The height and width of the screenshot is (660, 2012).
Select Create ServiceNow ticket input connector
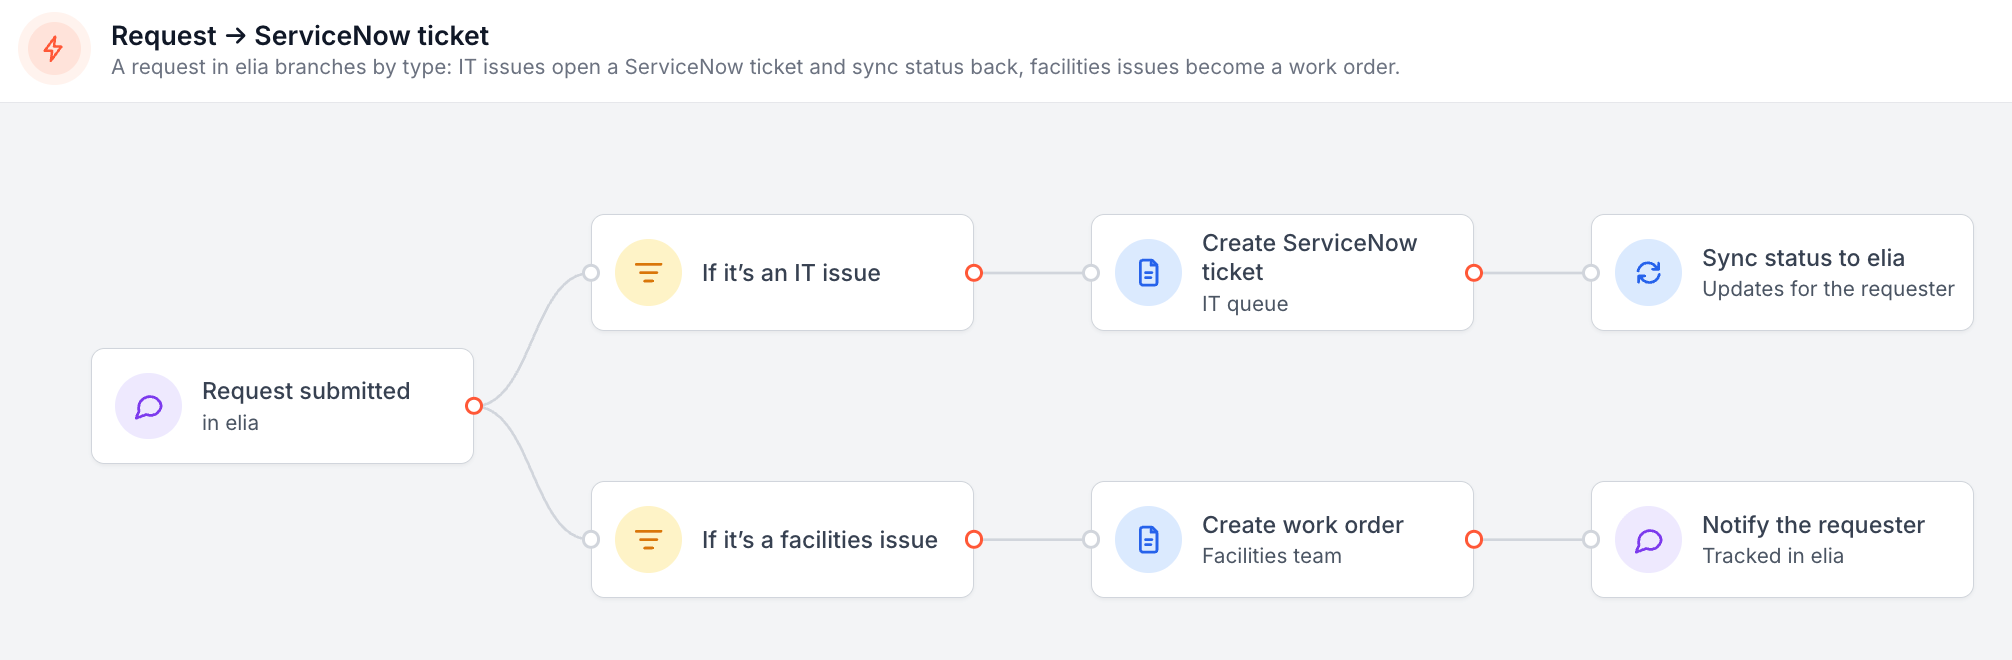[1091, 273]
